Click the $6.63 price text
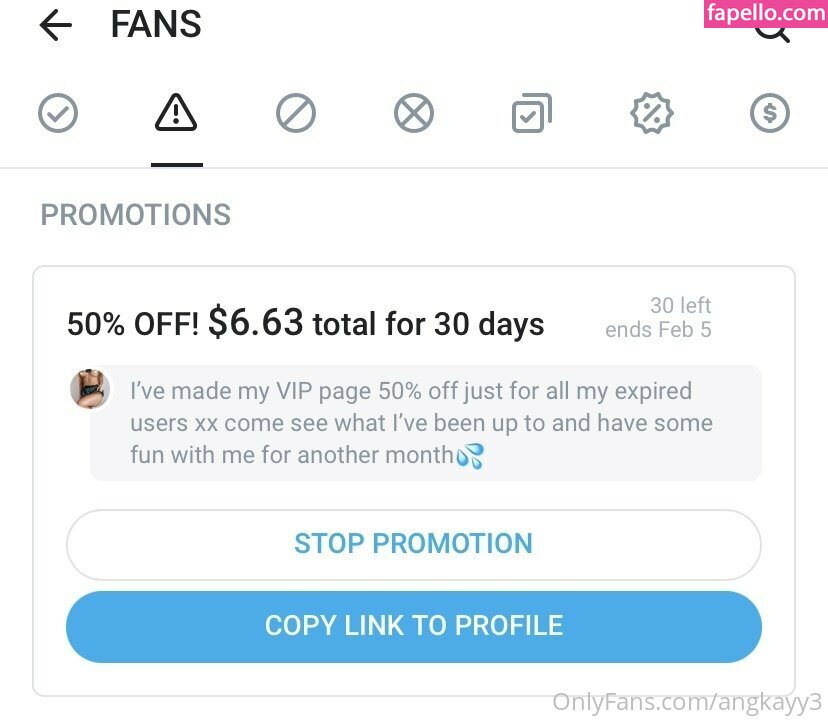This screenshot has width=828, height=722. pos(256,322)
